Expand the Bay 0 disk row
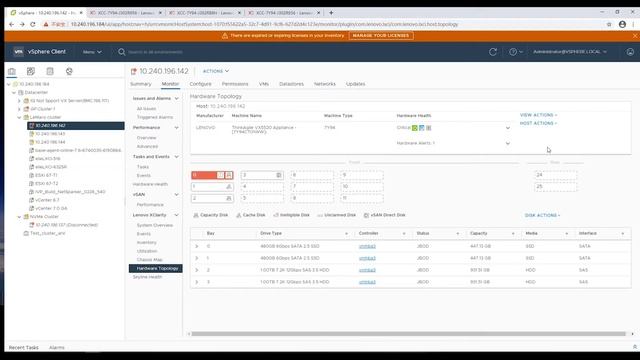 pyautogui.click(x=196, y=247)
